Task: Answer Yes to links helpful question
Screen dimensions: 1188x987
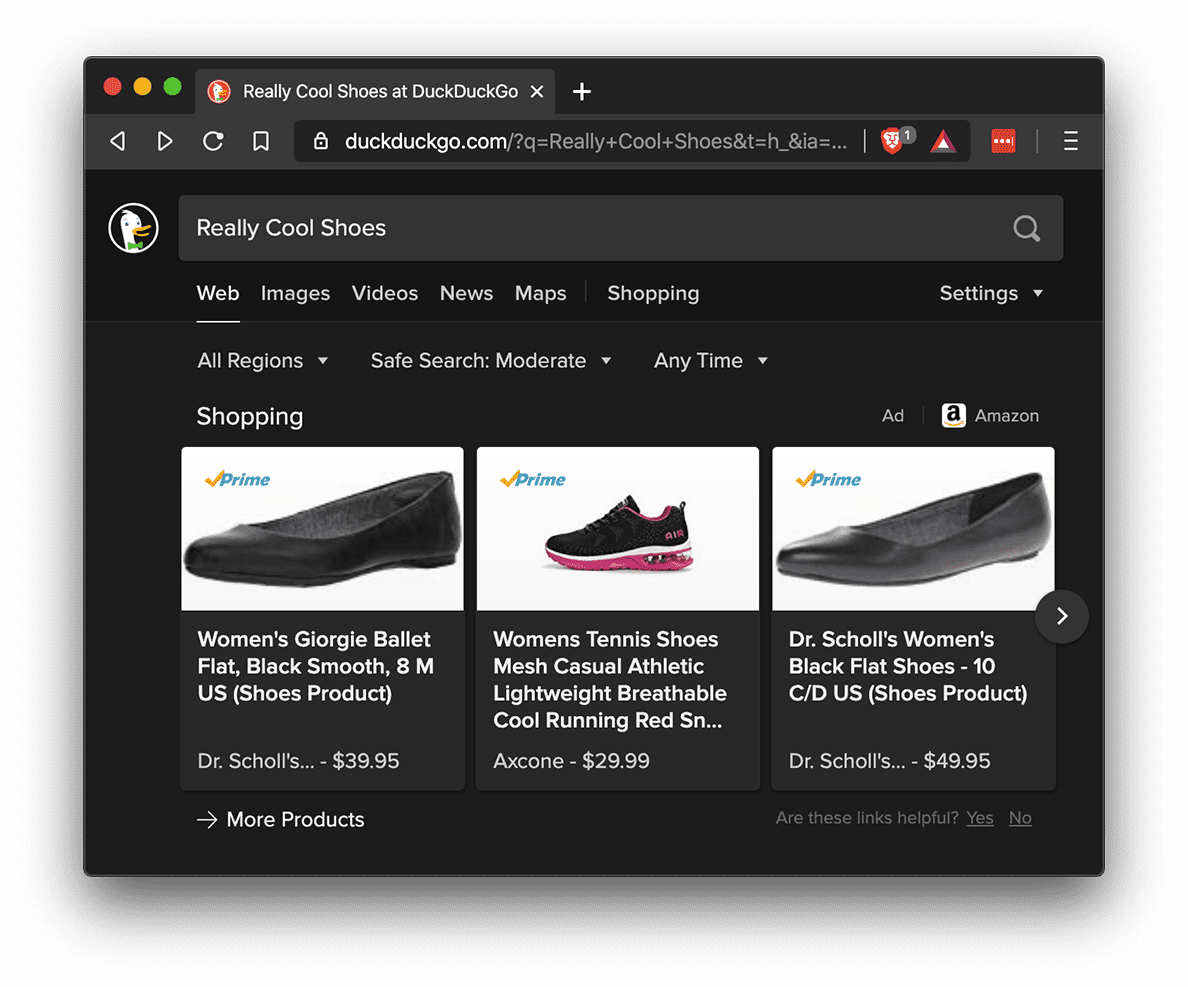Action: click(980, 818)
